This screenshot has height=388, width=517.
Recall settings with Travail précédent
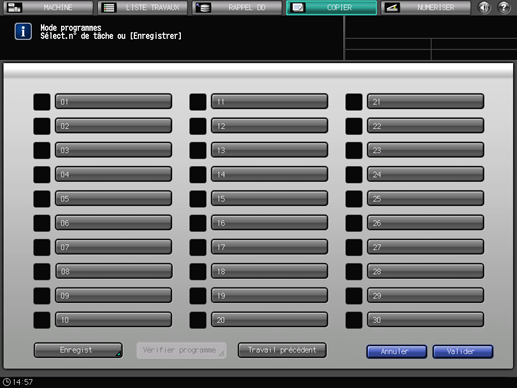tap(282, 350)
